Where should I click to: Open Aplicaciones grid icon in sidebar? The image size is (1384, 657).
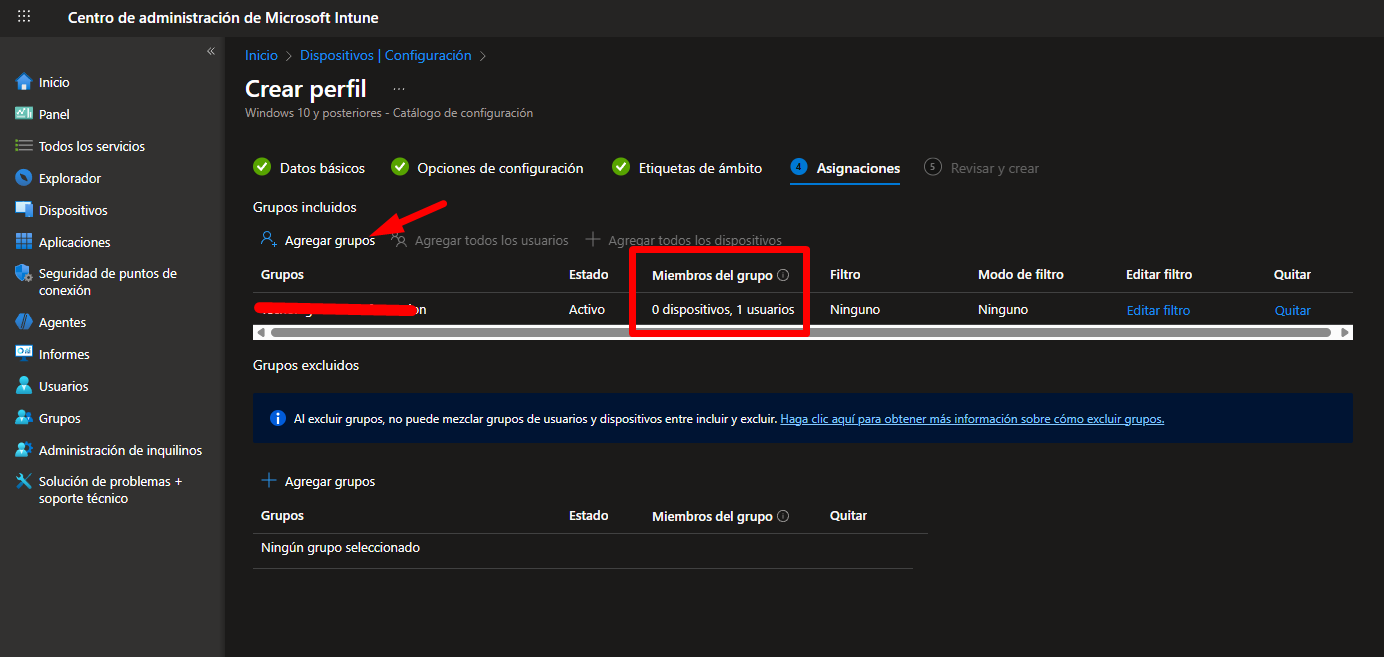25,242
